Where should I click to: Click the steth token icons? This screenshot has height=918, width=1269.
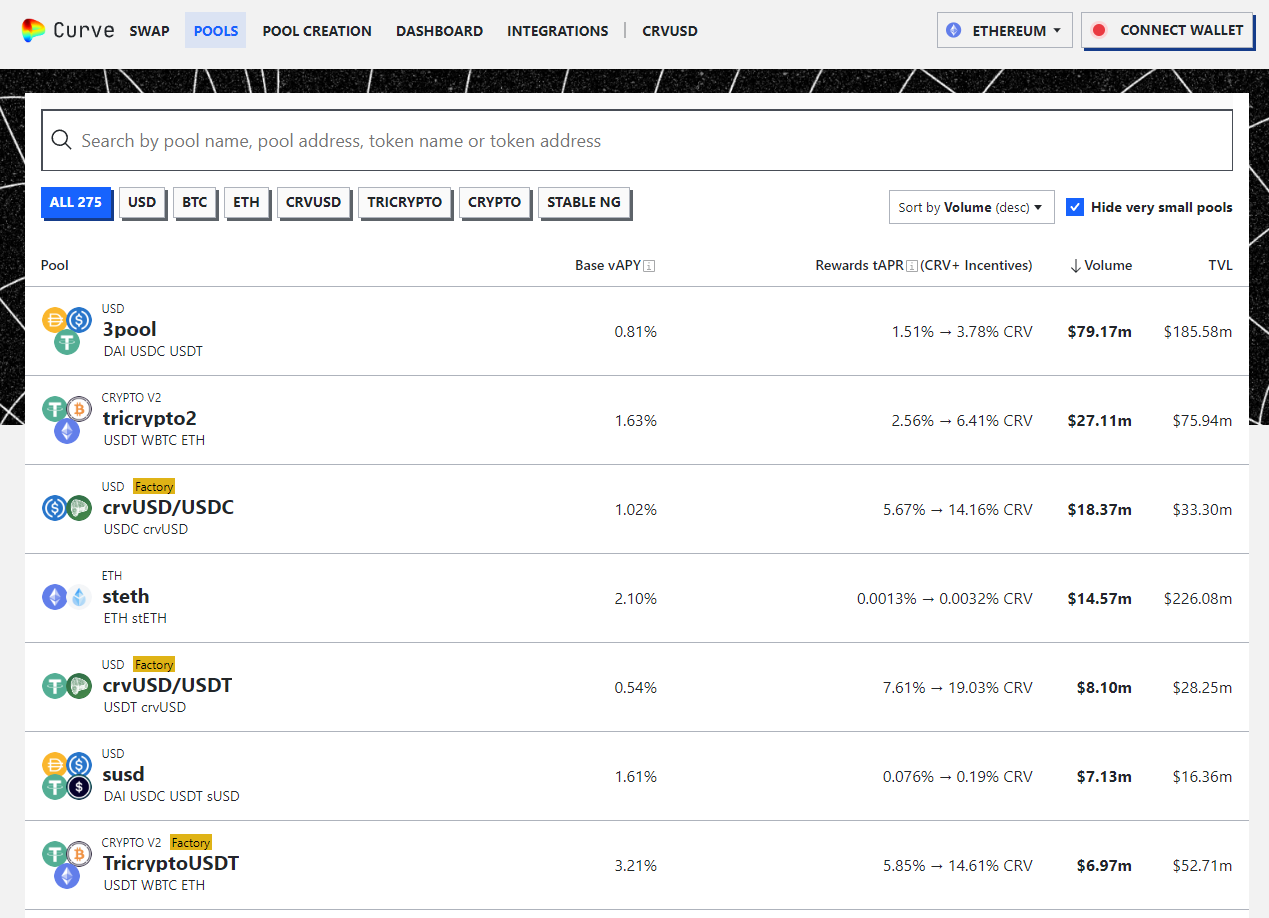(67, 597)
